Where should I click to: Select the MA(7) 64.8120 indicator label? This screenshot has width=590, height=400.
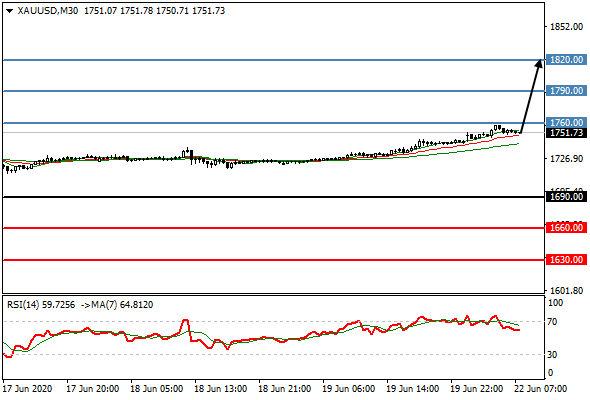pyautogui.click(x=122, y=304)
